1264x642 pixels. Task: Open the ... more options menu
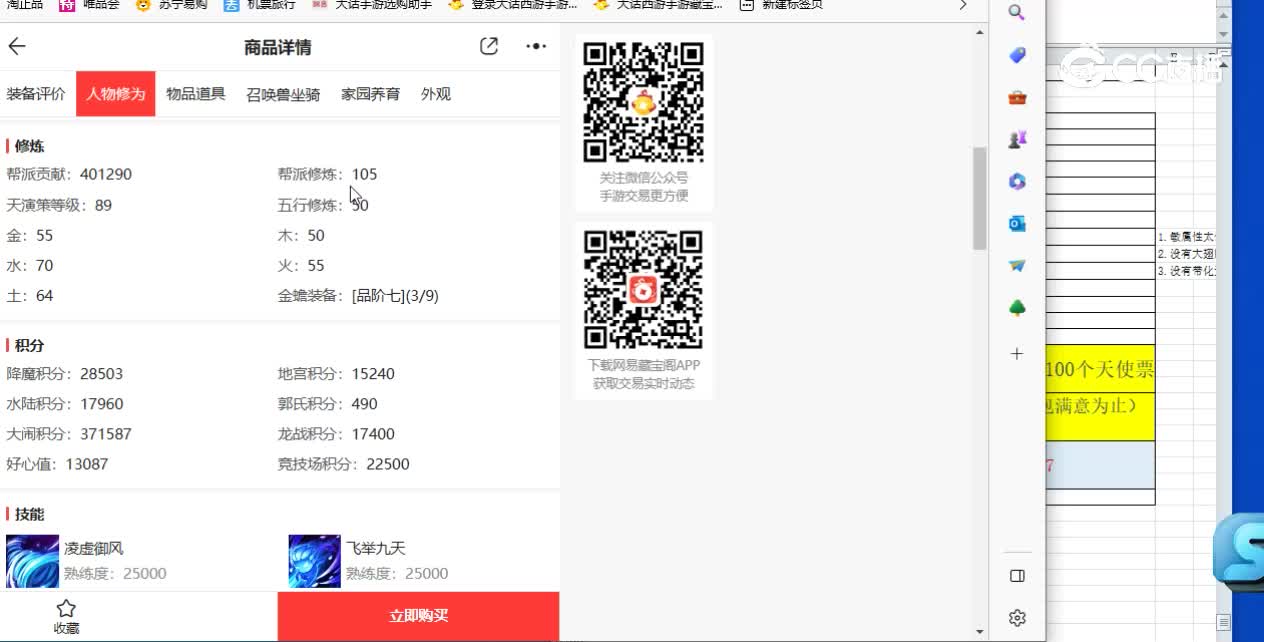pos(536,46)
